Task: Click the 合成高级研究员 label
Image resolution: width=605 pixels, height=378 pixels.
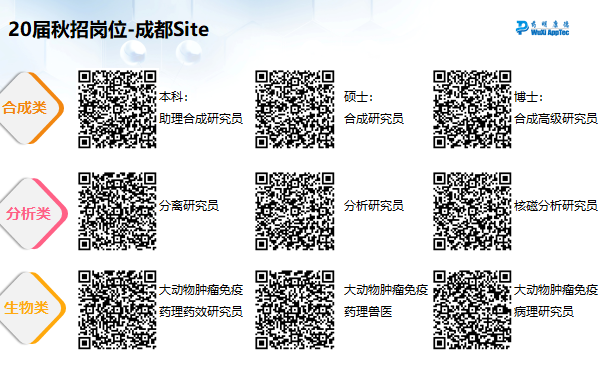Action: 556,119
